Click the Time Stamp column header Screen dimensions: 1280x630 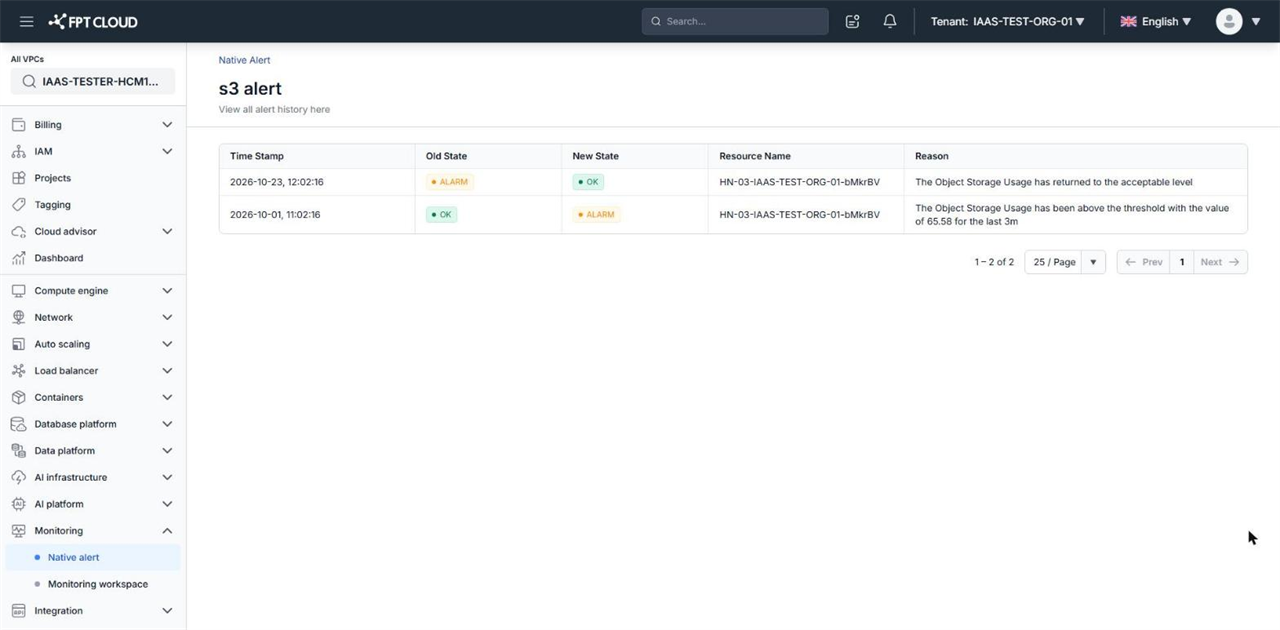pos(257,156)
